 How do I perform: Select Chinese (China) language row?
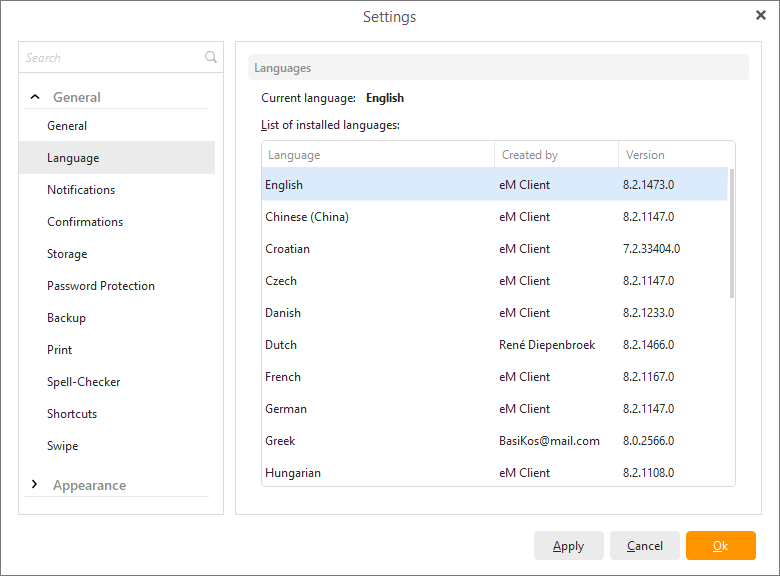[307, 217]
